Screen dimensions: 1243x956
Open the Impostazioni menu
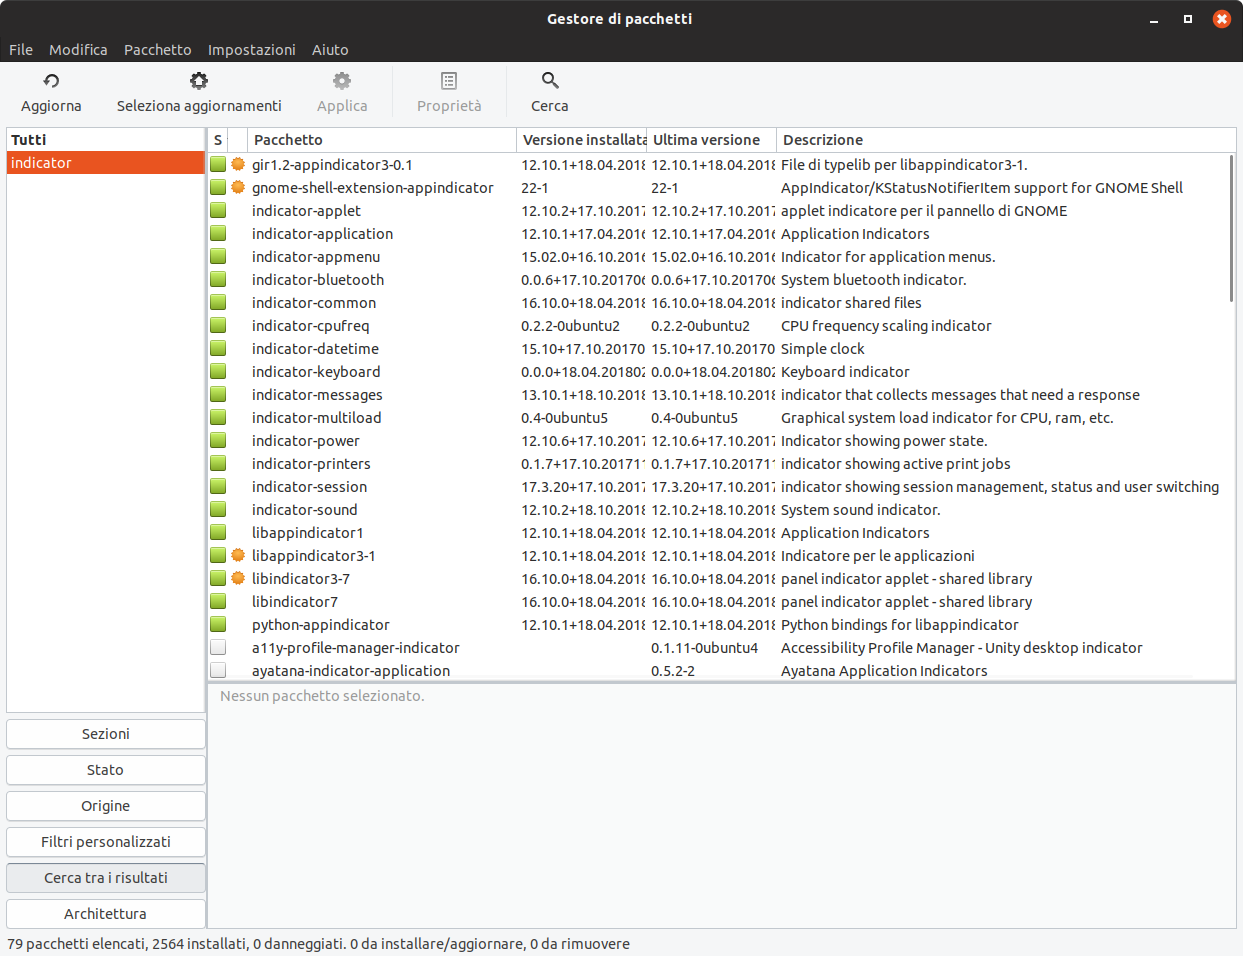[x=251, y=49]
